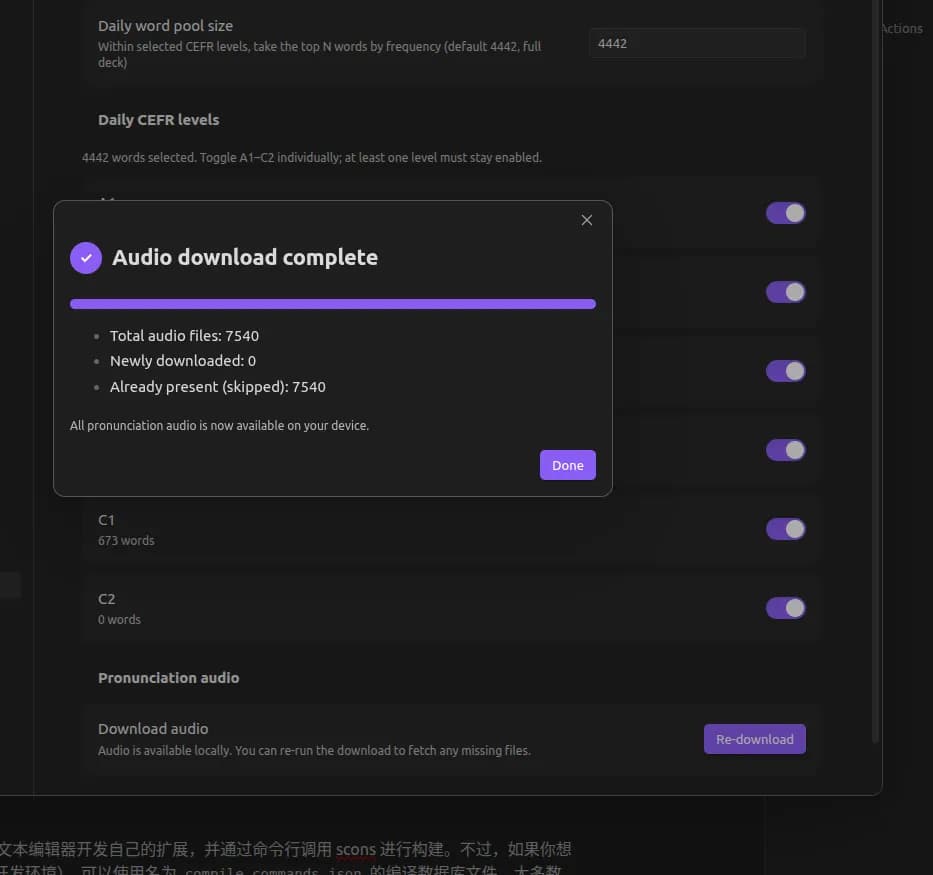Click the Download audio setting label
933x875 pixels.
click(x=153, y=729)
